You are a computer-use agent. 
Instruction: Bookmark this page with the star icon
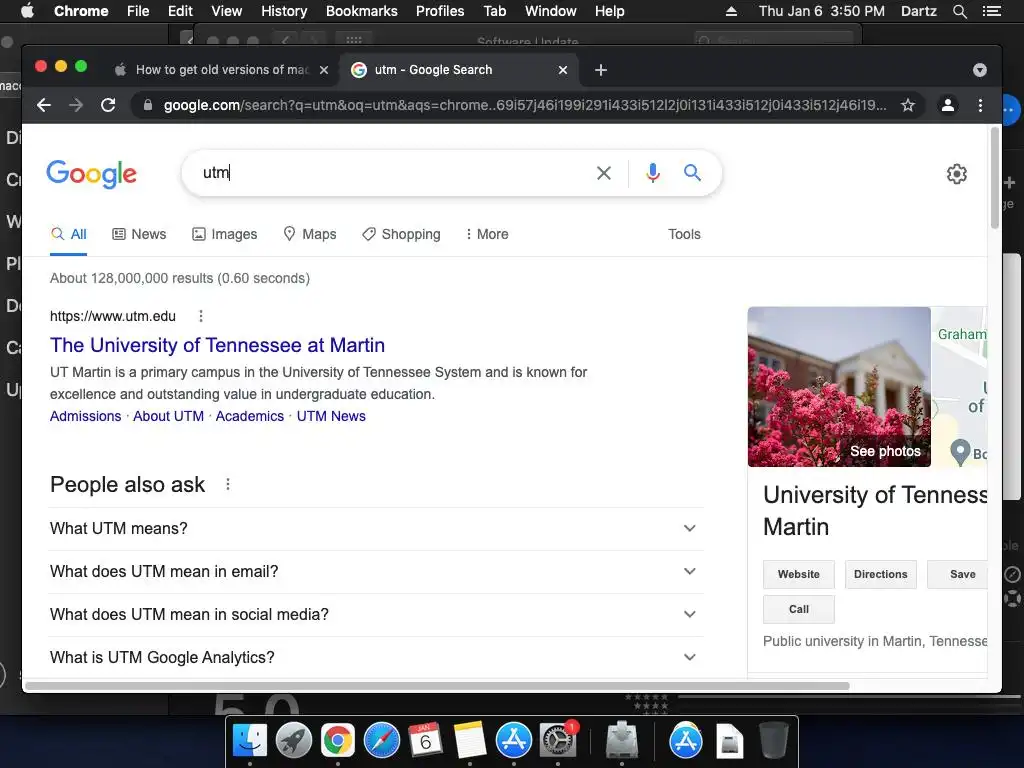coord(908,105)
